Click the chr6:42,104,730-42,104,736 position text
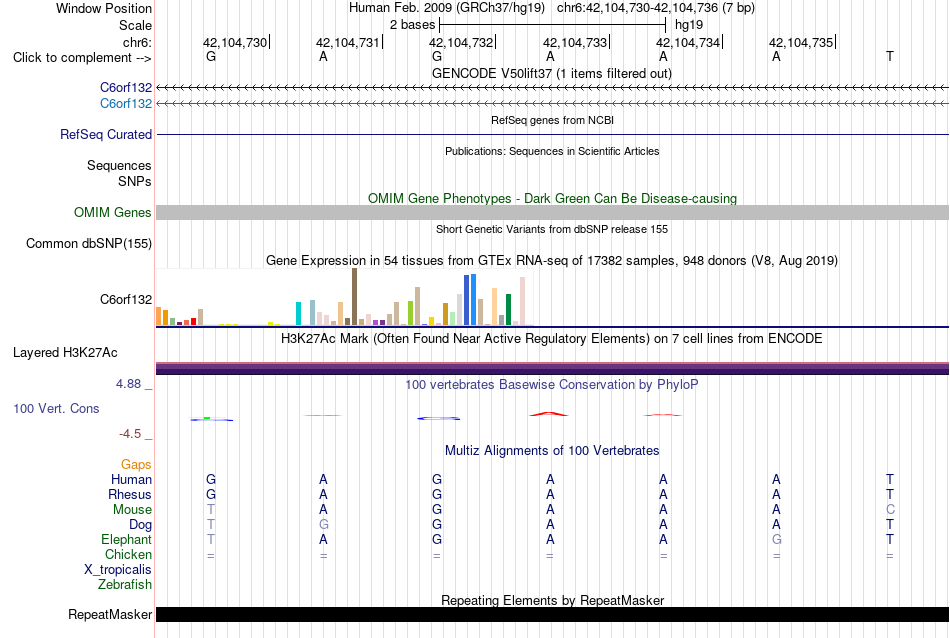Image resolution: width=950 pixels, height=638 pixels. (x=656, y=8)
